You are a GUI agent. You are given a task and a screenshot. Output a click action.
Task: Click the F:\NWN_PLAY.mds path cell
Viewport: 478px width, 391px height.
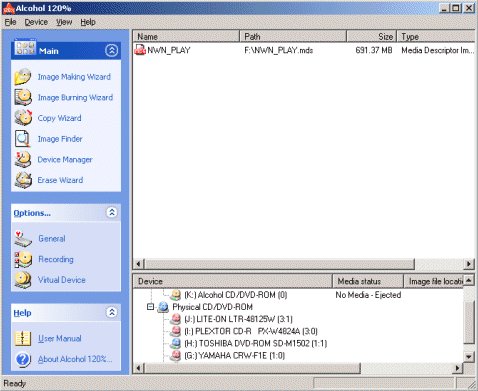(x=279, y=50)
